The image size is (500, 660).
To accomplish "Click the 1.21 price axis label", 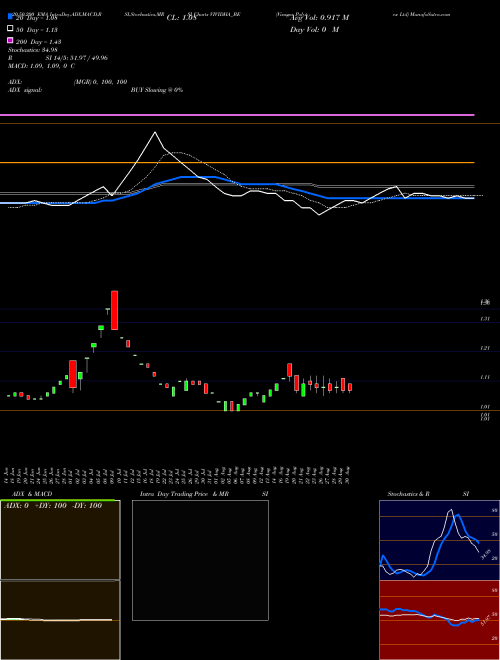I will pyautogui.click(x=485, y=348).
